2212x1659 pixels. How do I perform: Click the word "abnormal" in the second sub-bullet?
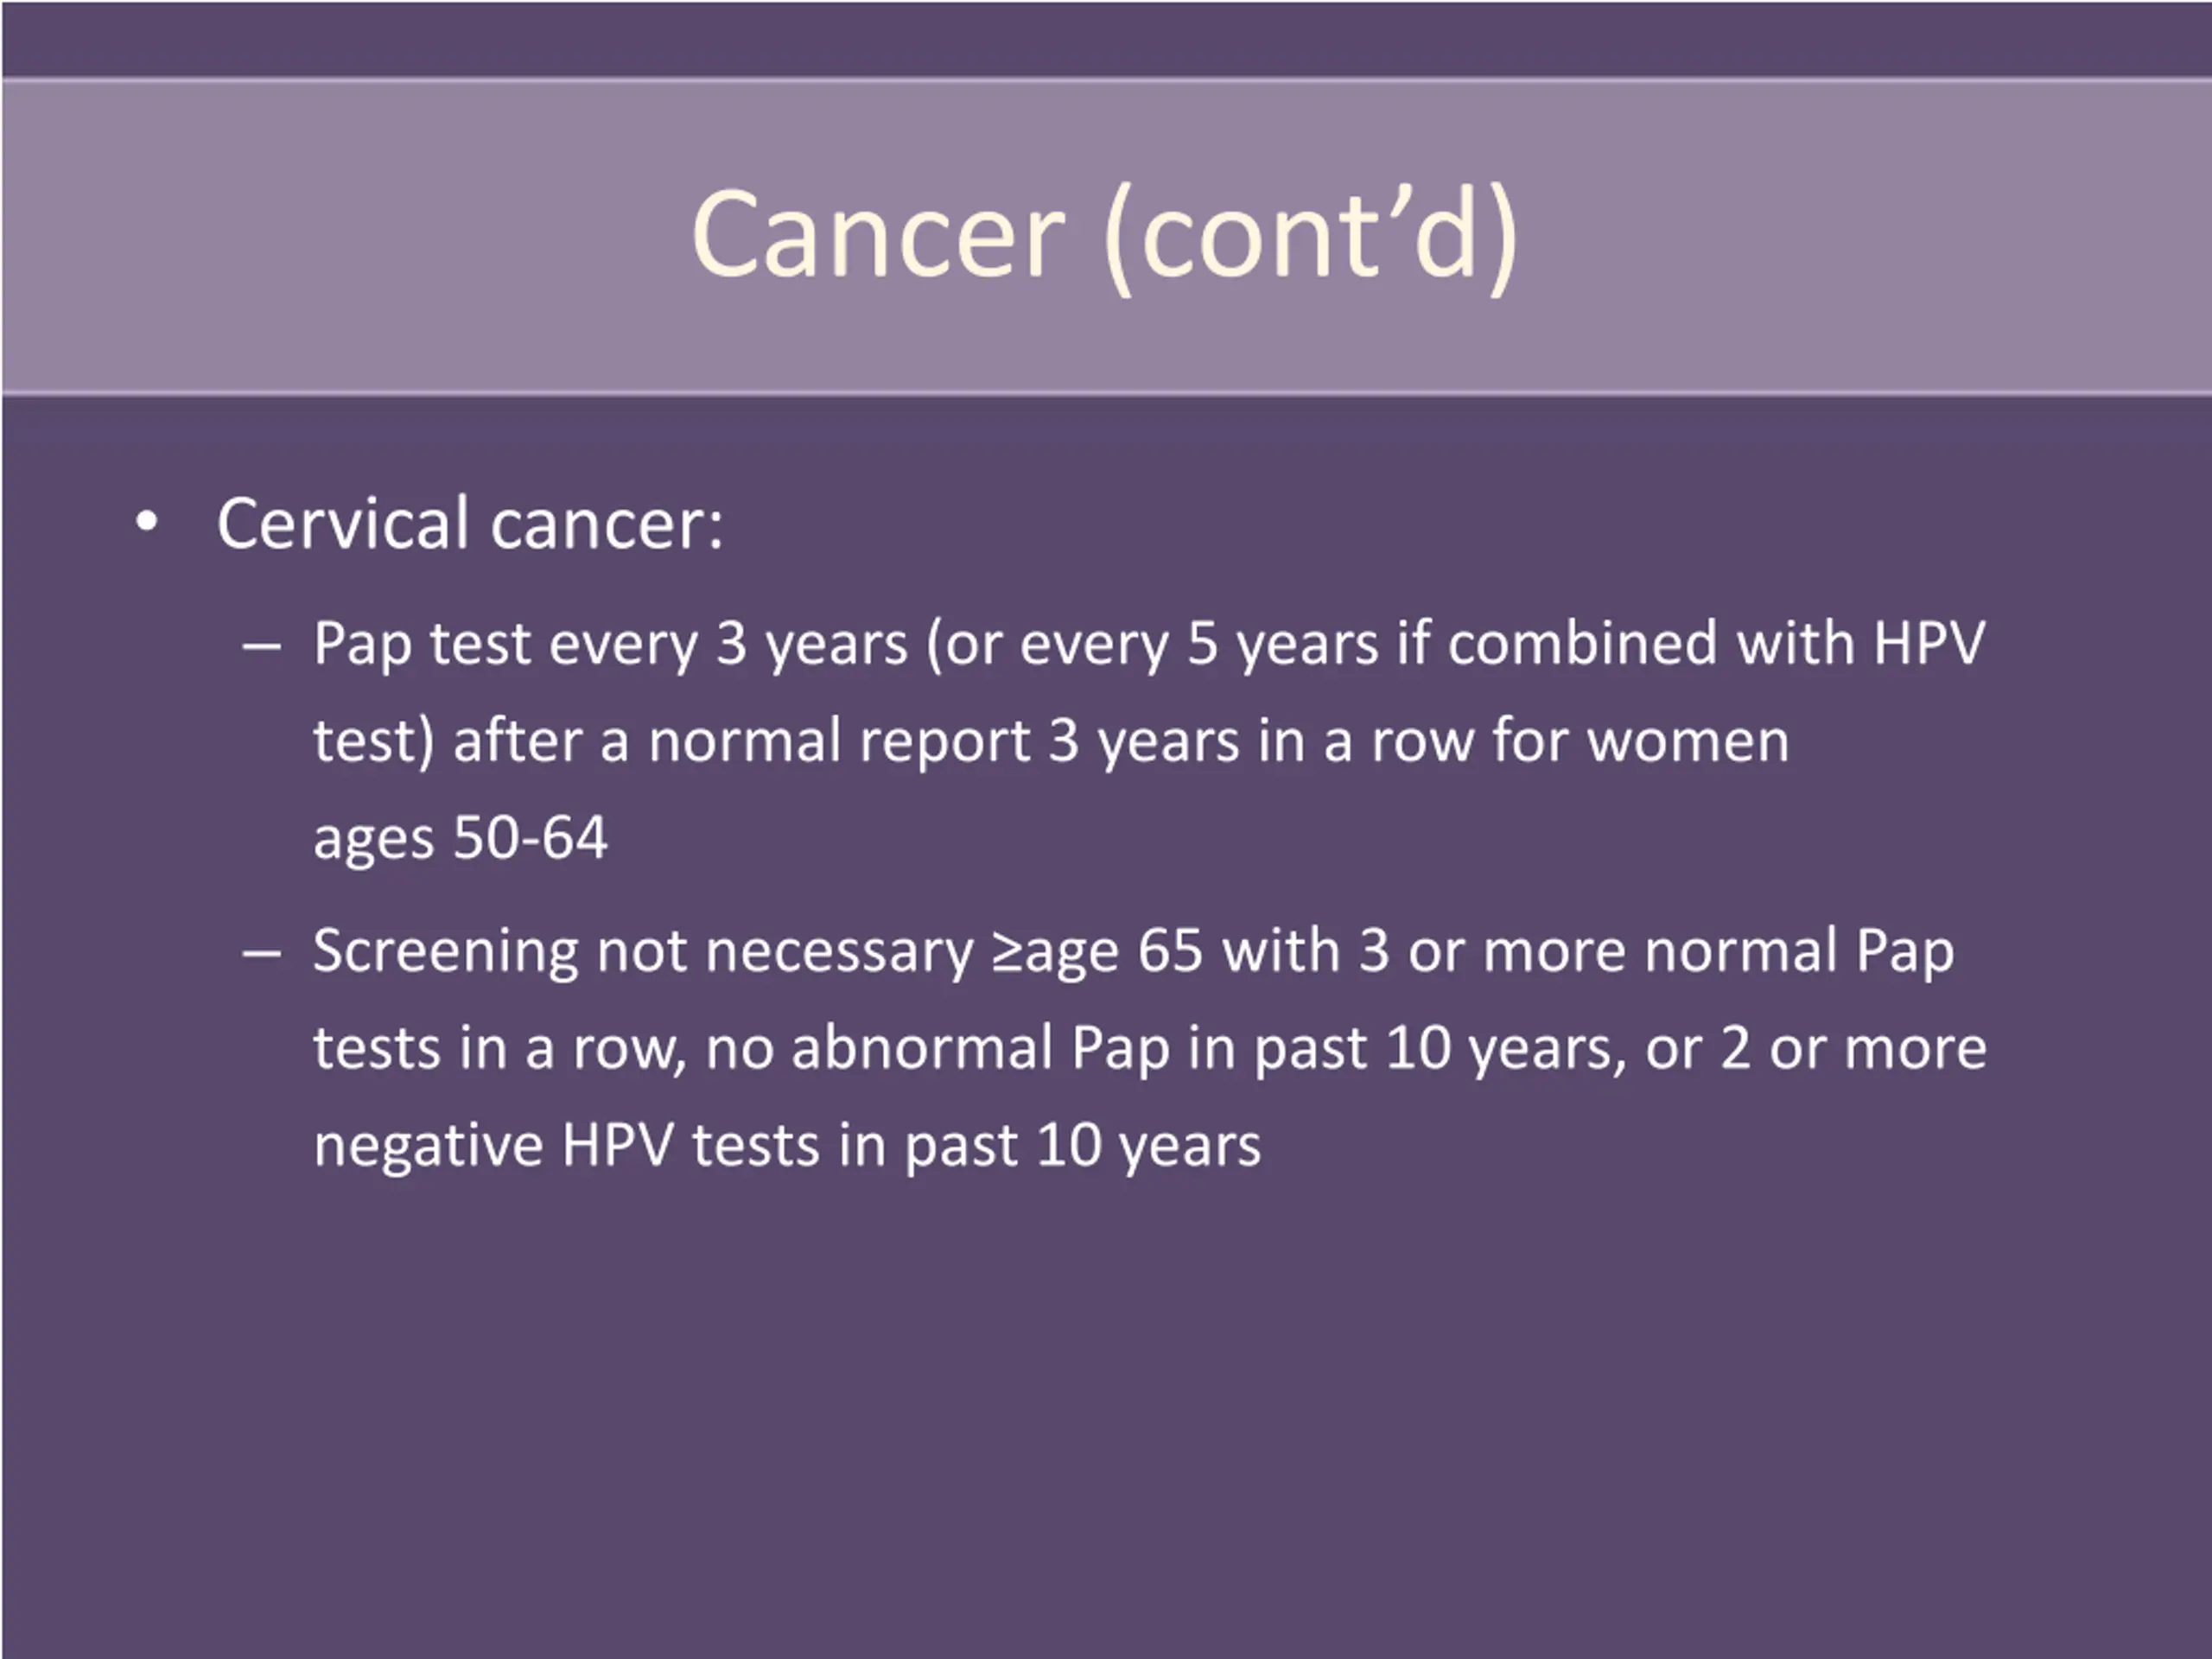(x=921, y=1048)
